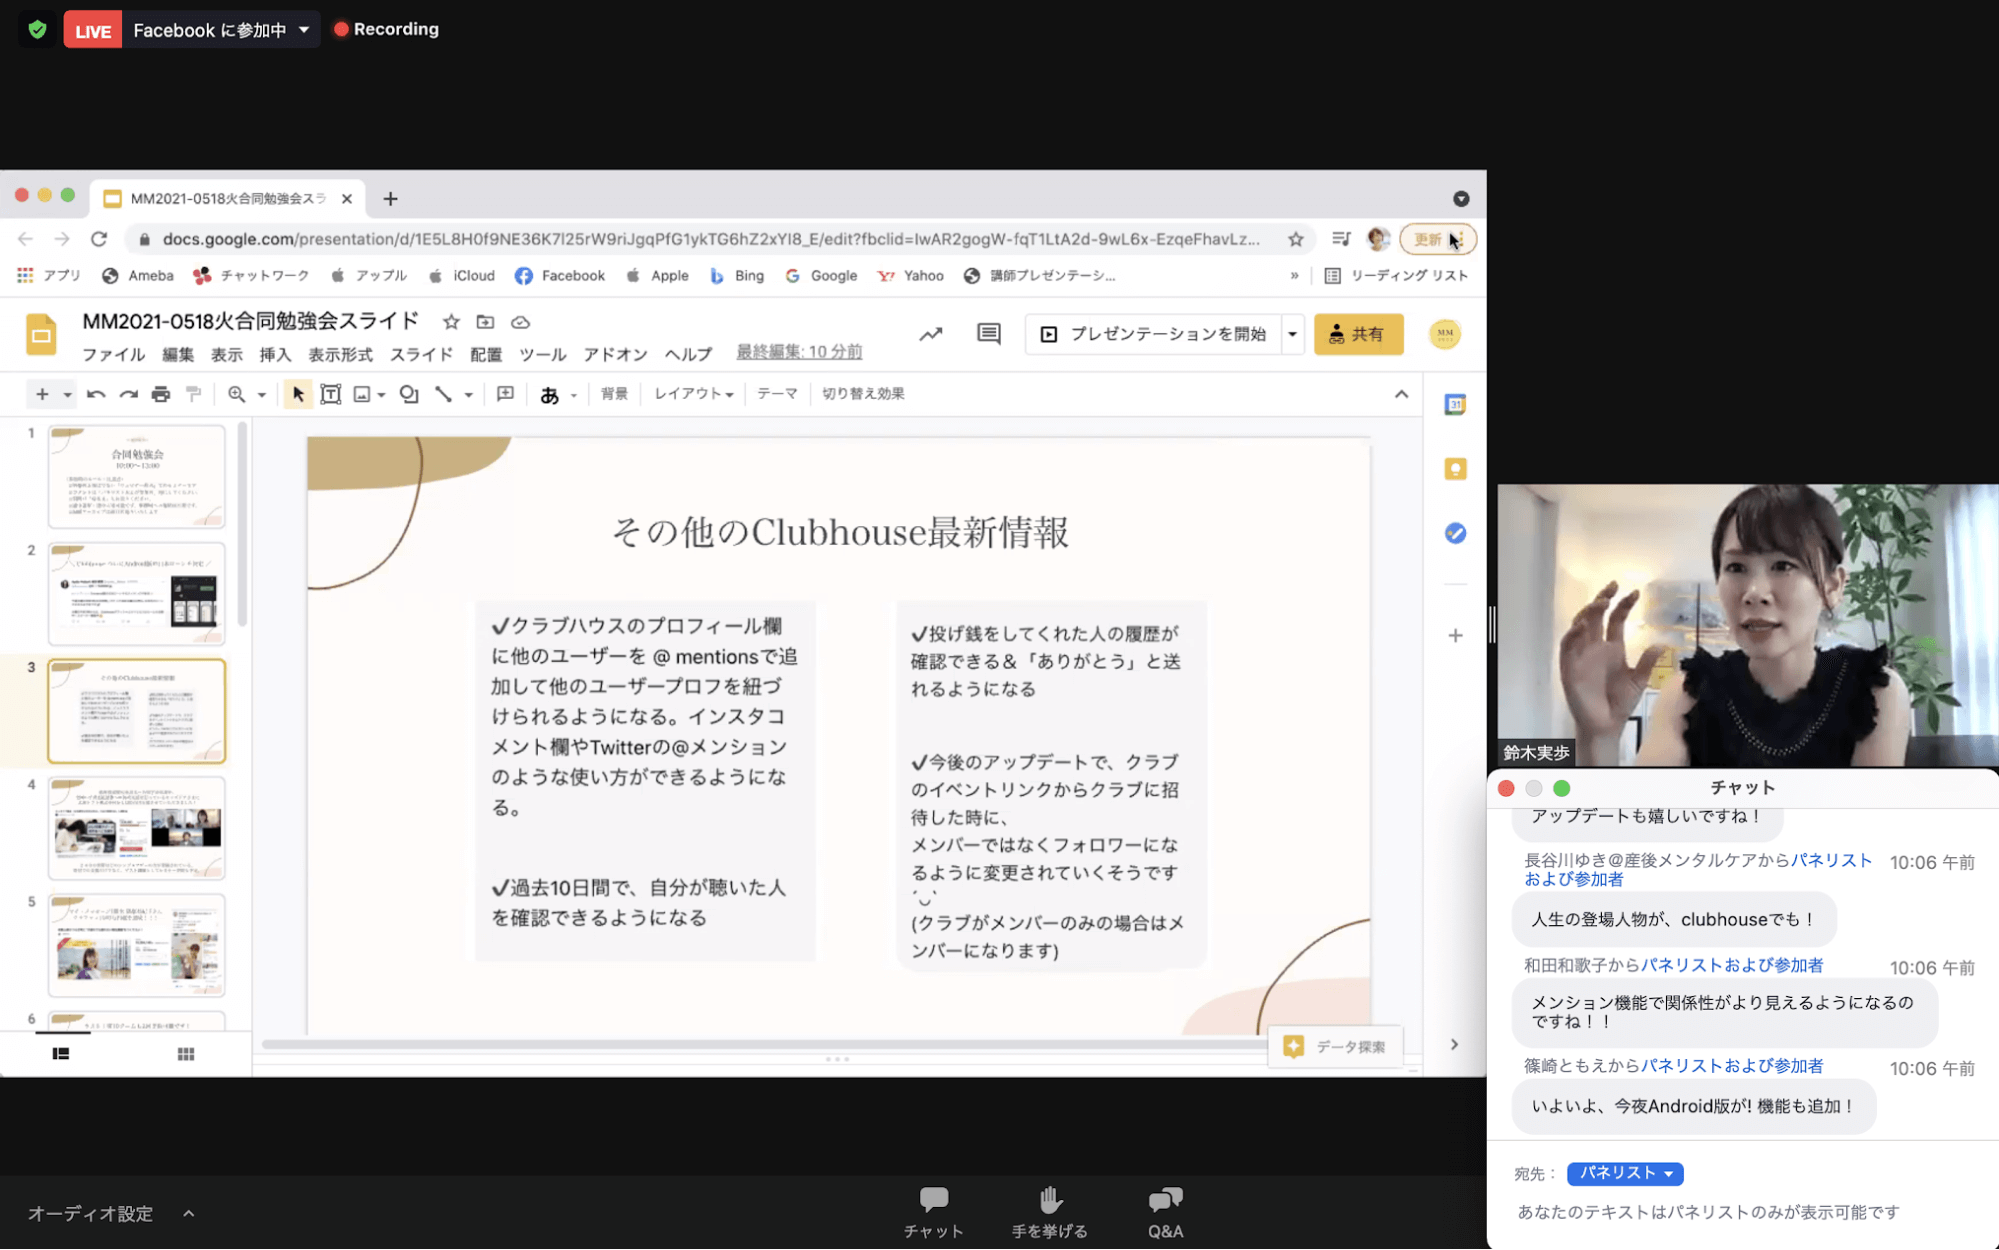Bookmark page with star in address bar

point(1296,239)
